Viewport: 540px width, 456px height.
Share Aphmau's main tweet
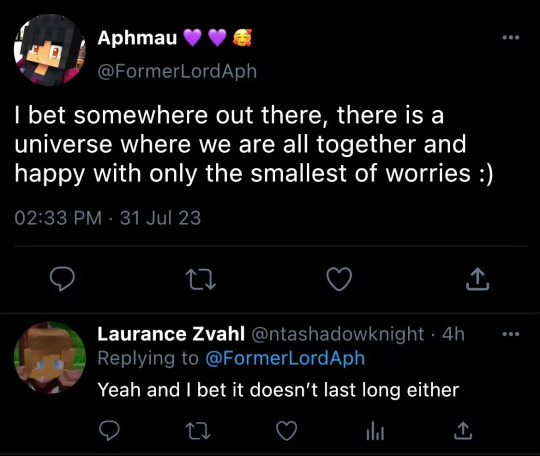478,279
